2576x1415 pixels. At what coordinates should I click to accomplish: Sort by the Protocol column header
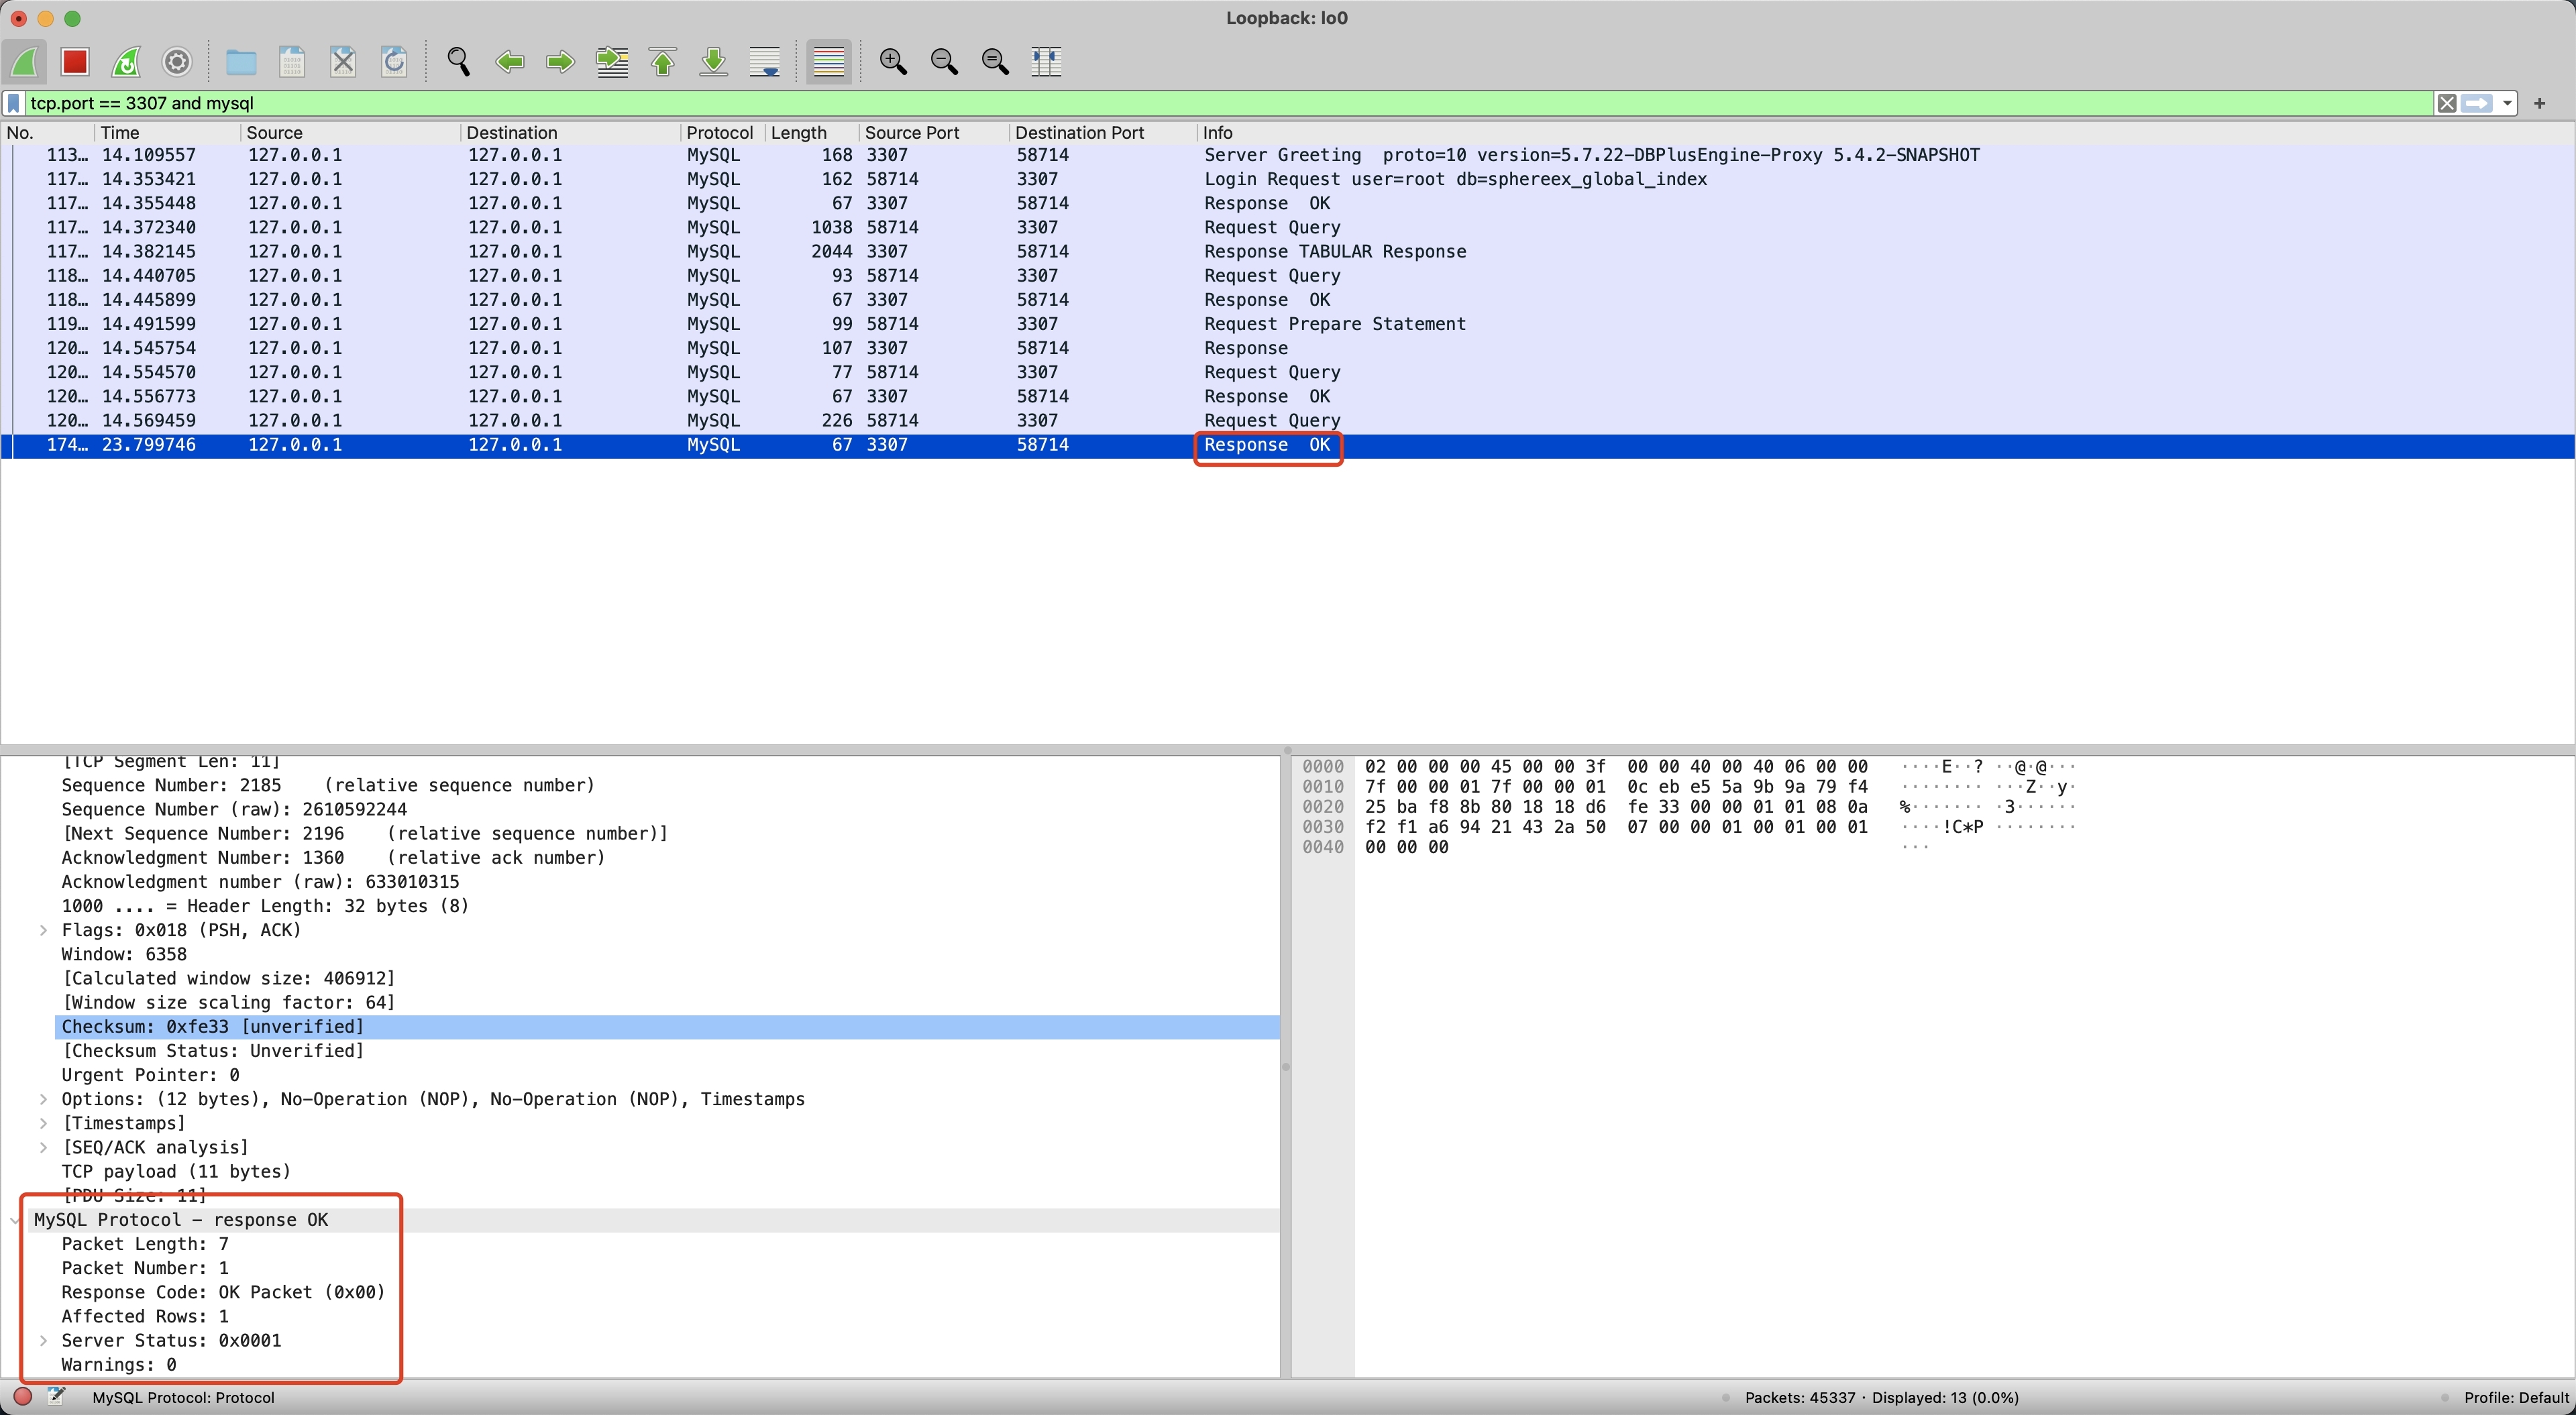point(719,133)
